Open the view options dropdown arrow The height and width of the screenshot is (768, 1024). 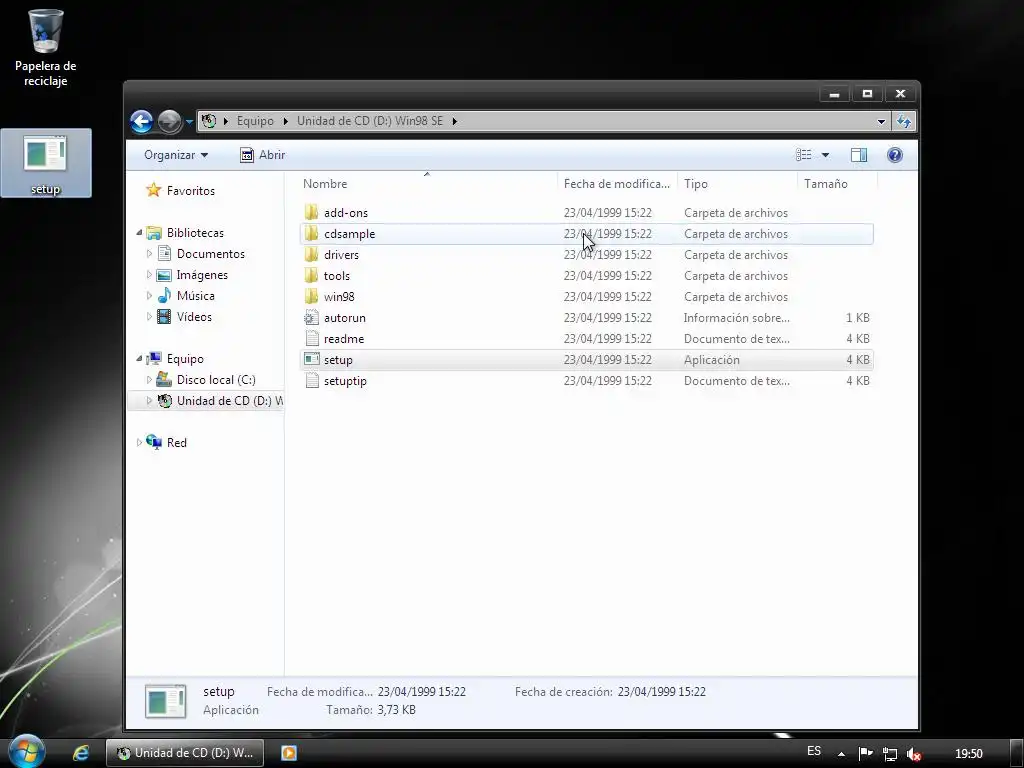coord(825,155)
